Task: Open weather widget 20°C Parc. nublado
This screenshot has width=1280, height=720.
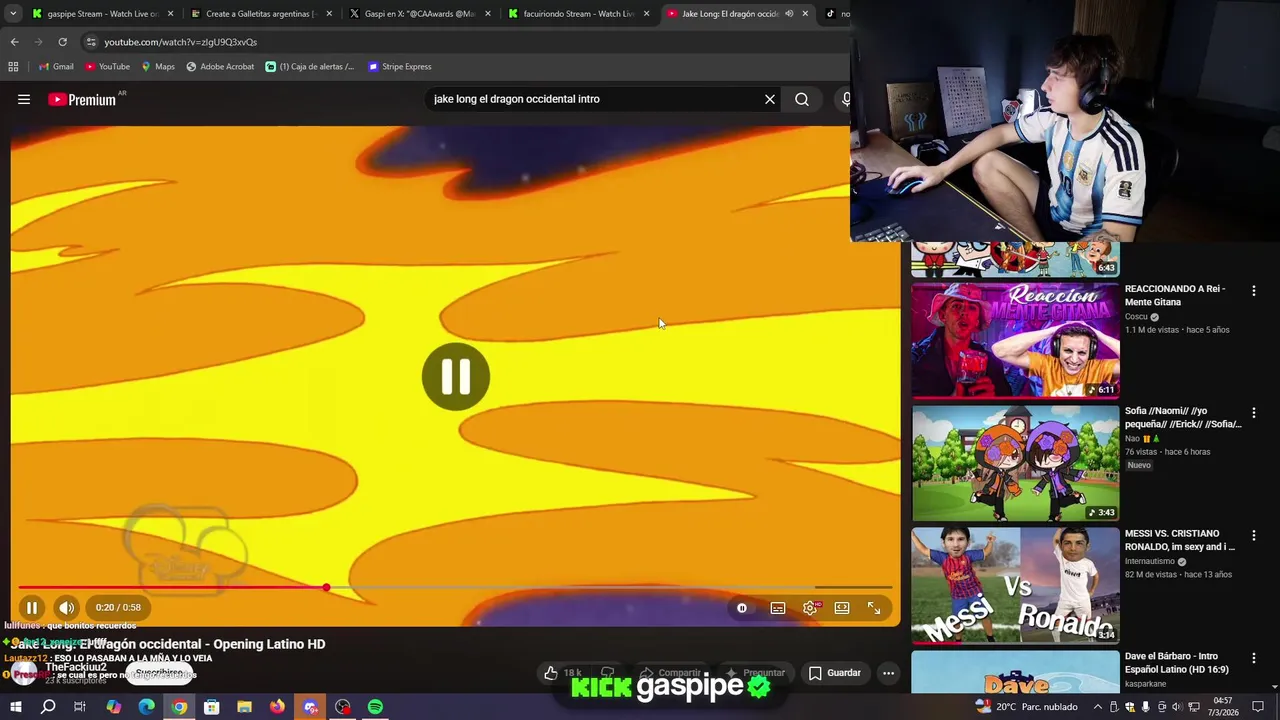Action: [1028, 707]
